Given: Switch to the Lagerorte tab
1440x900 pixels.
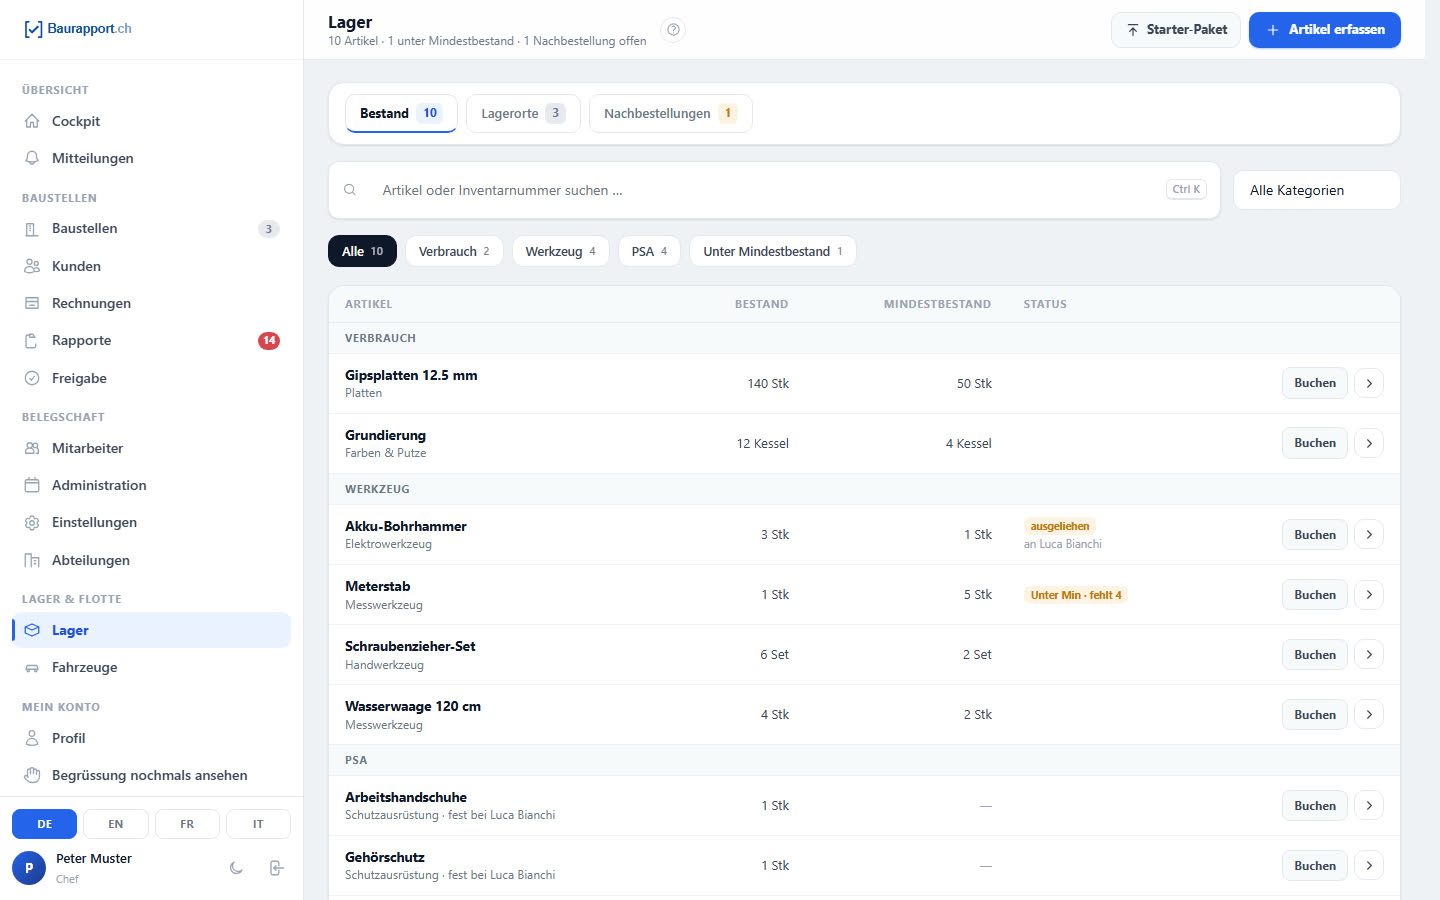Looking at the screenshot, I should (x=523, y=113).
